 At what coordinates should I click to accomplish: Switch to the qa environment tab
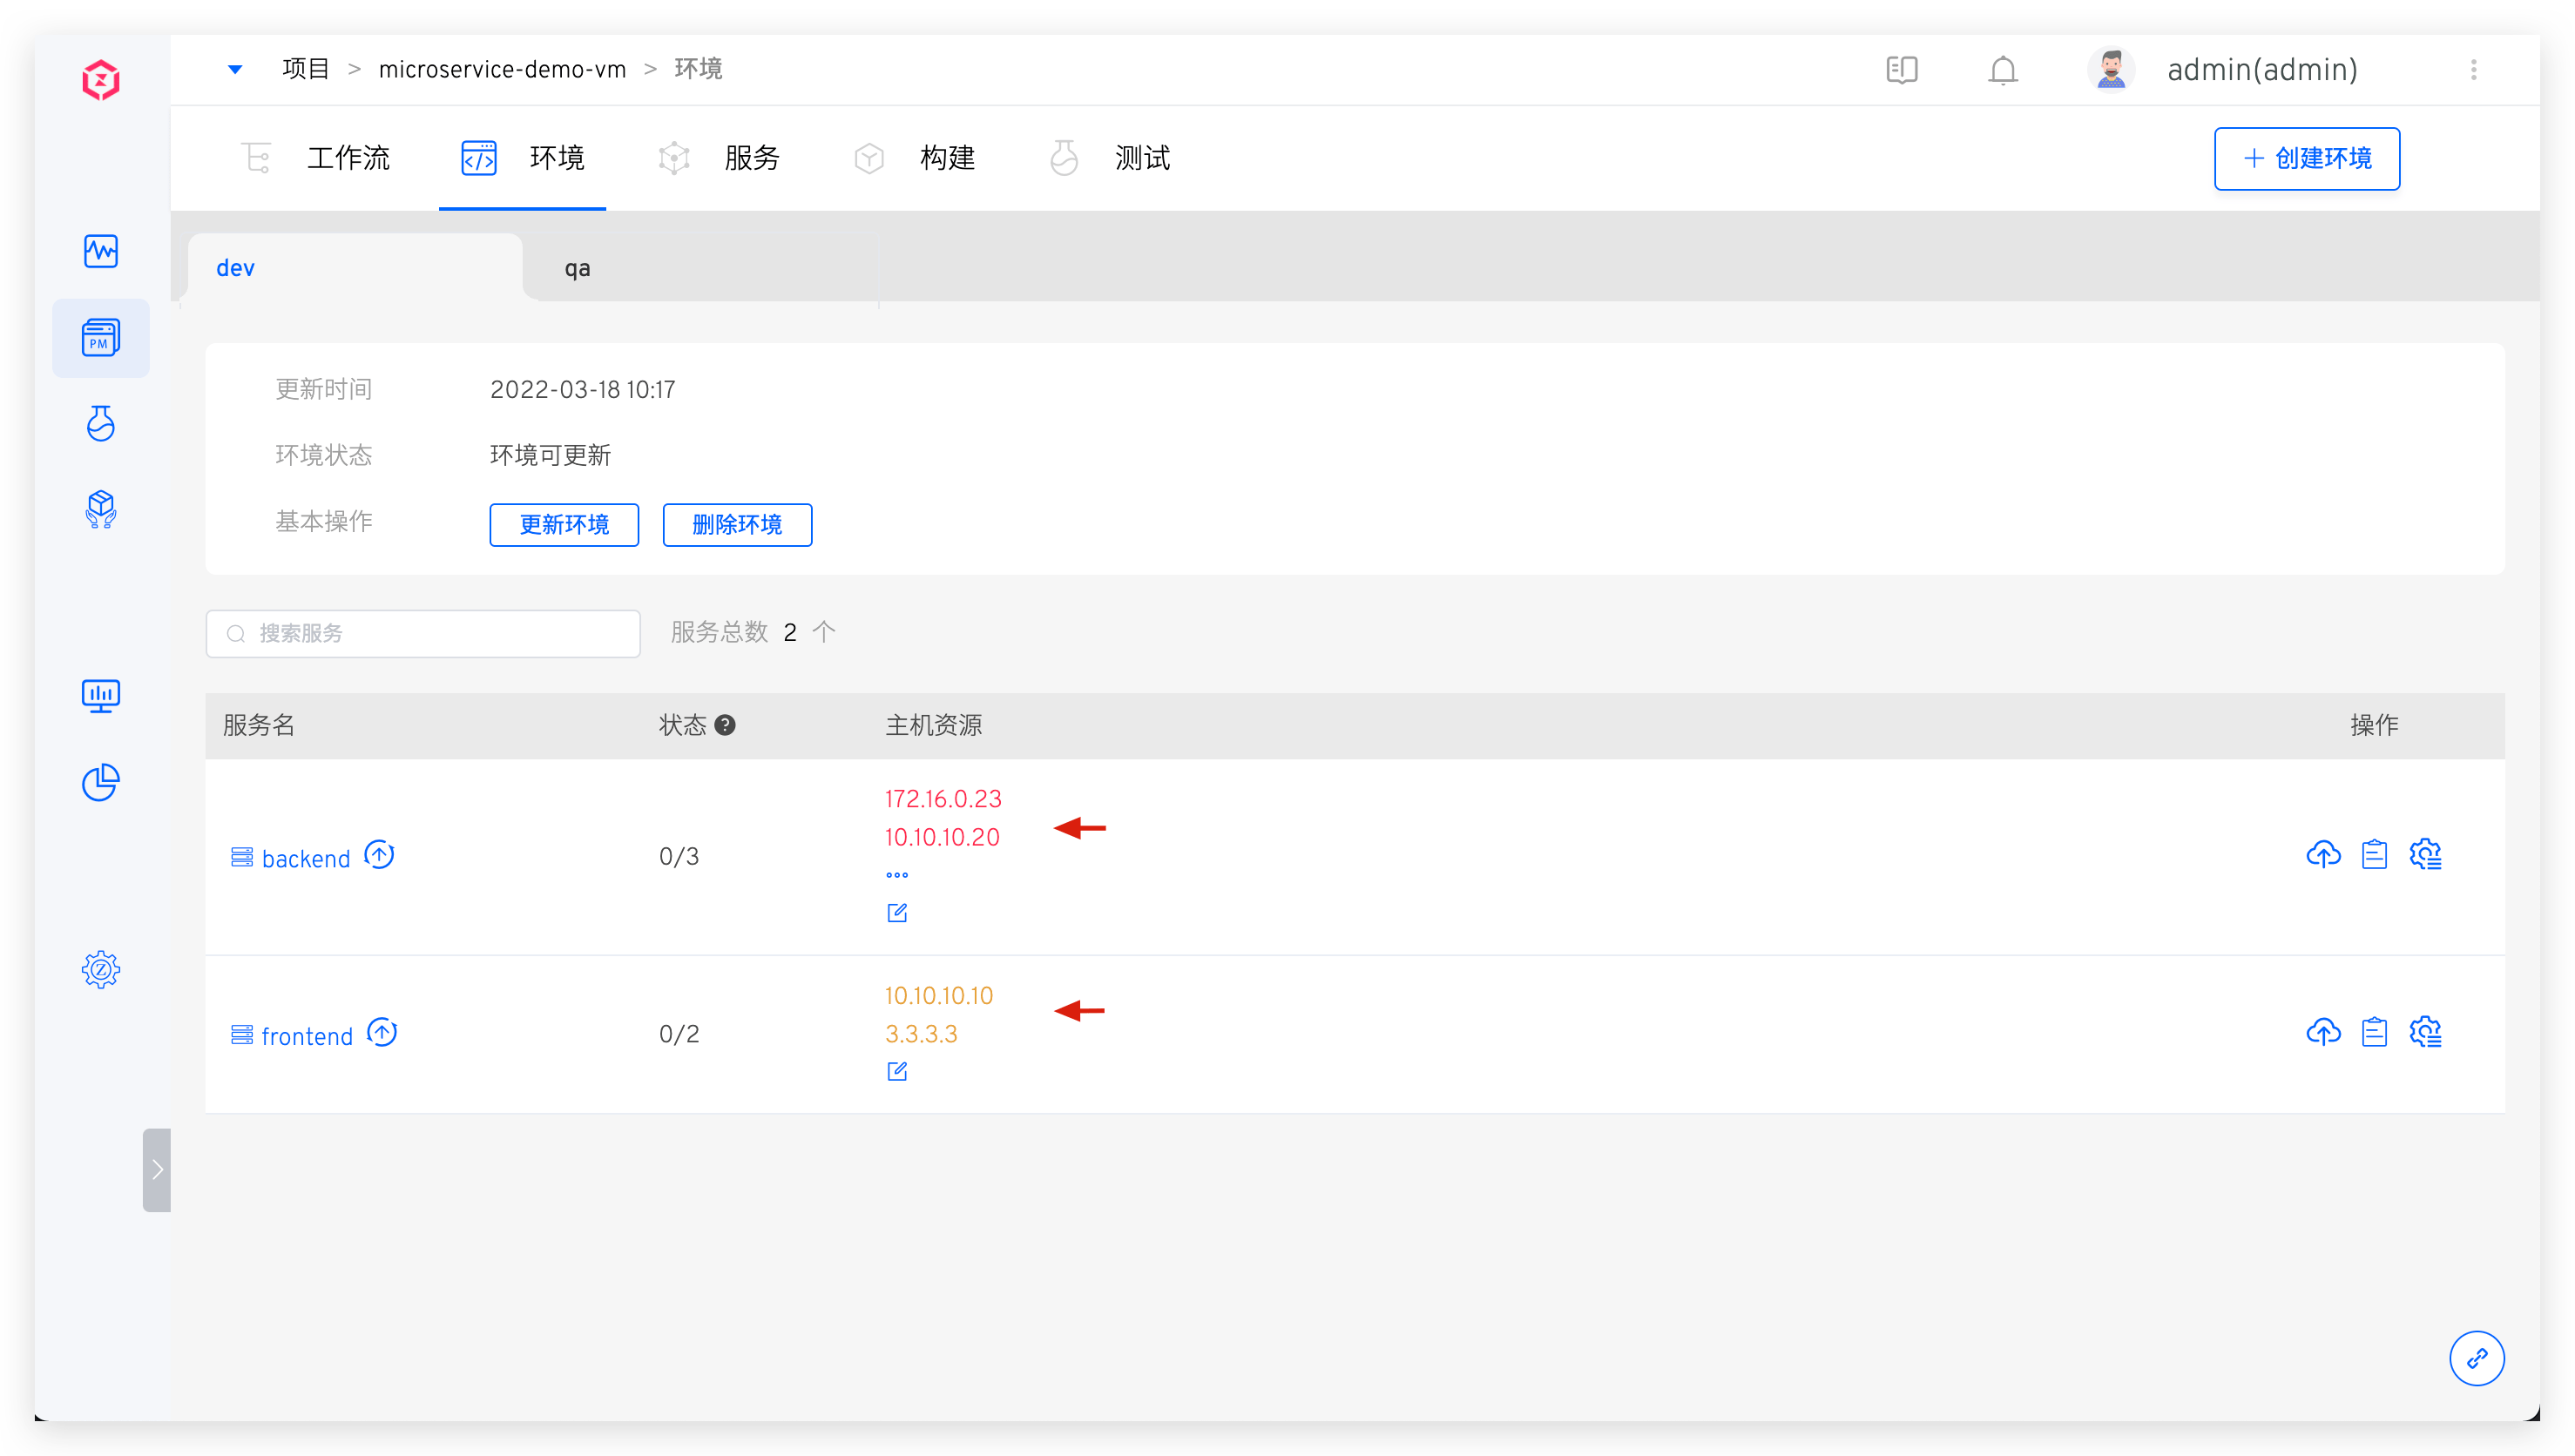(x=577, y=268)
